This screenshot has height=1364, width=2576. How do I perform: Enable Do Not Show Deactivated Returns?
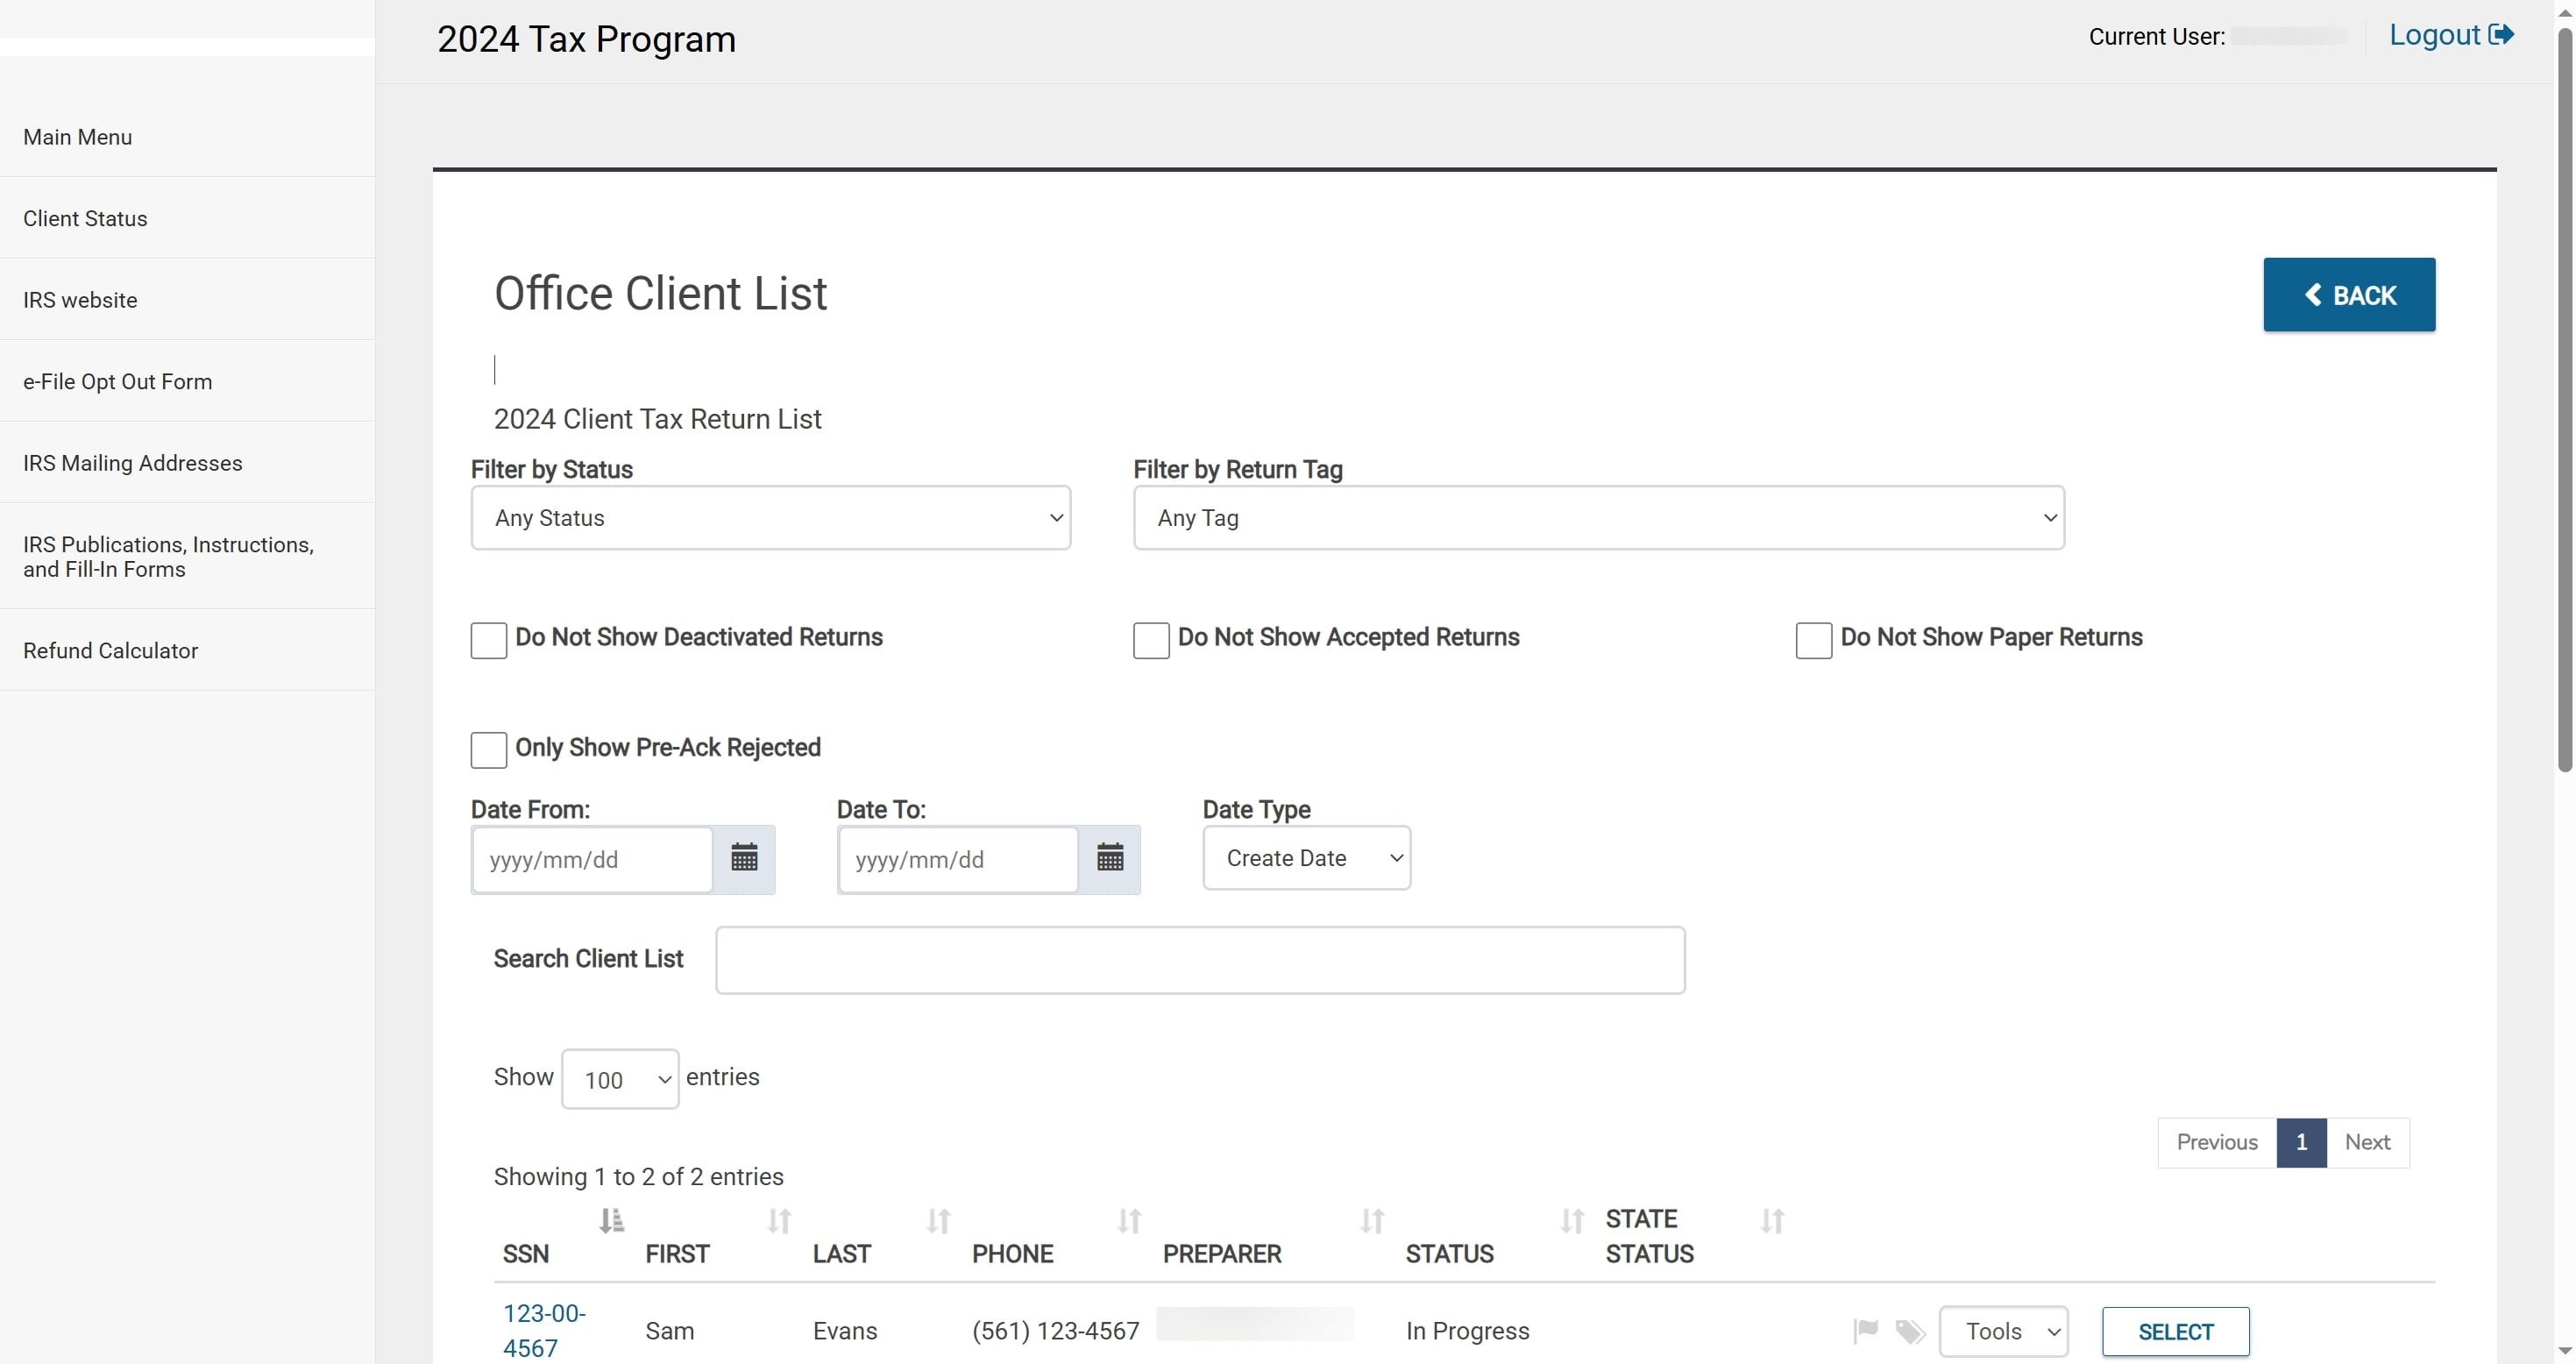pos(488,640)
